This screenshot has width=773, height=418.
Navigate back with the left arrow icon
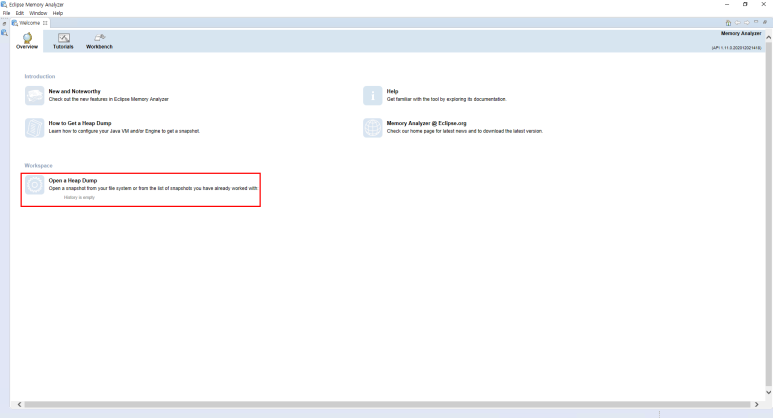[738, 23]
